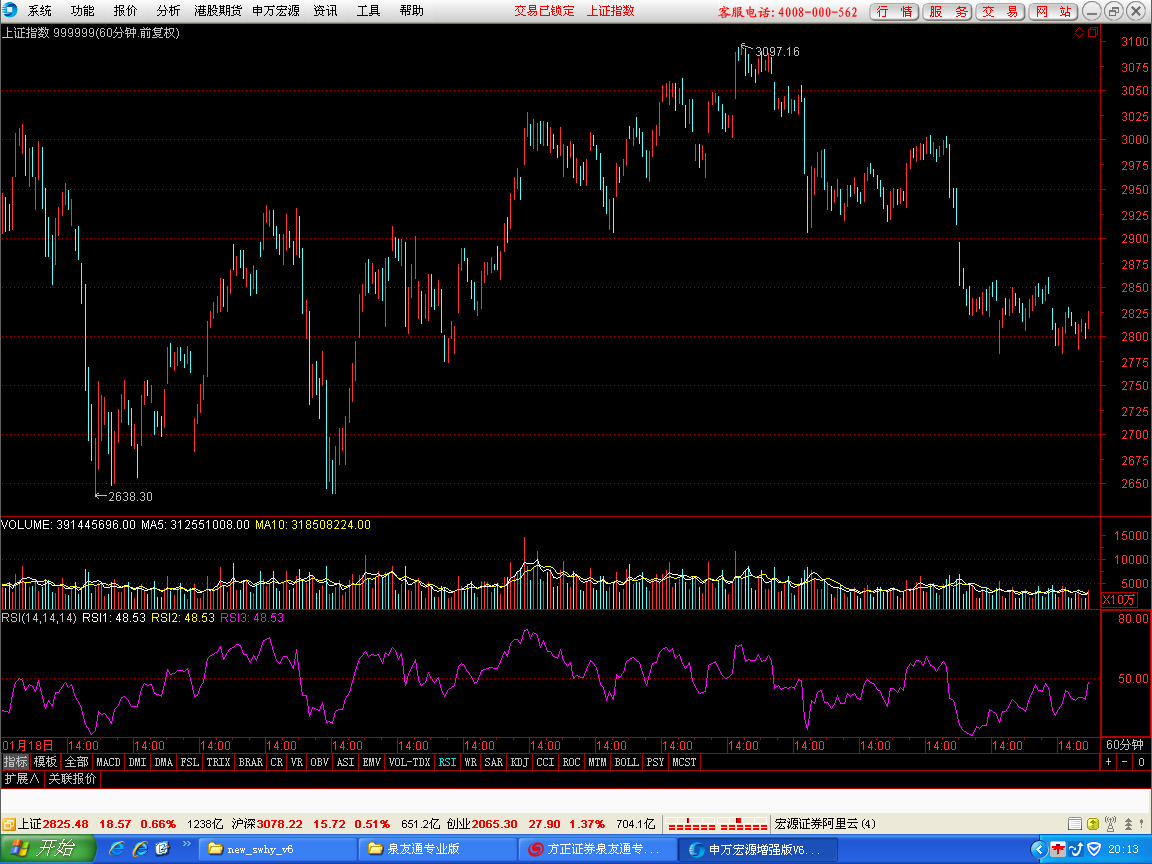Select the KDJ indicator
The image size is (1152, 864).
[519, 762]
